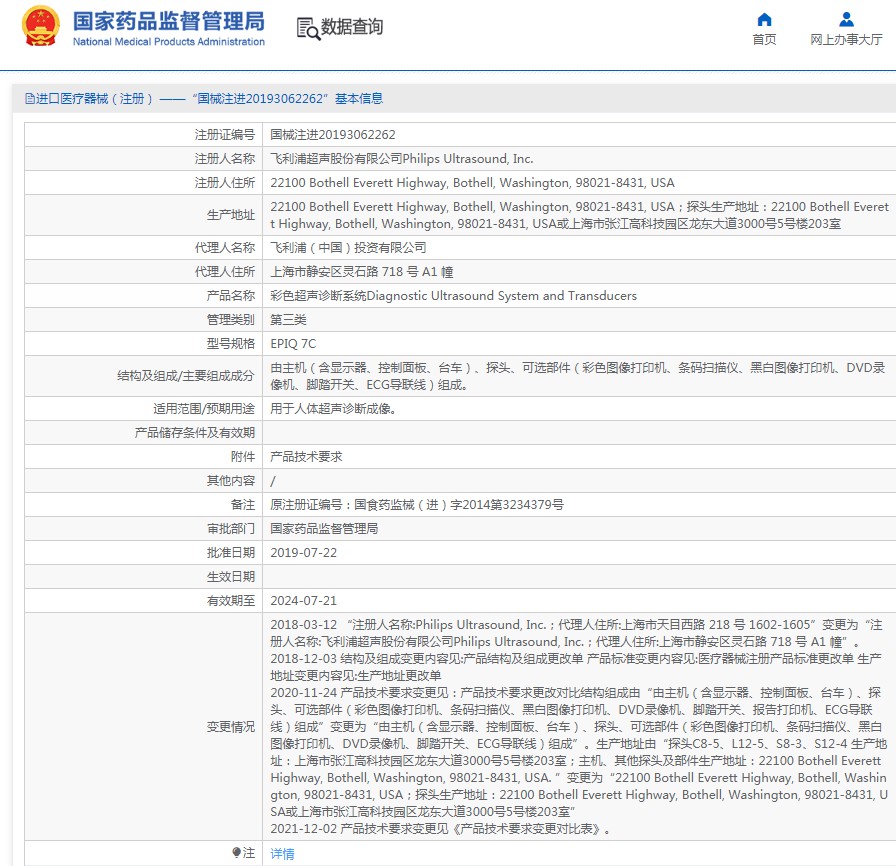Select the 2018-03-12 change record entry

click(577, 634)
